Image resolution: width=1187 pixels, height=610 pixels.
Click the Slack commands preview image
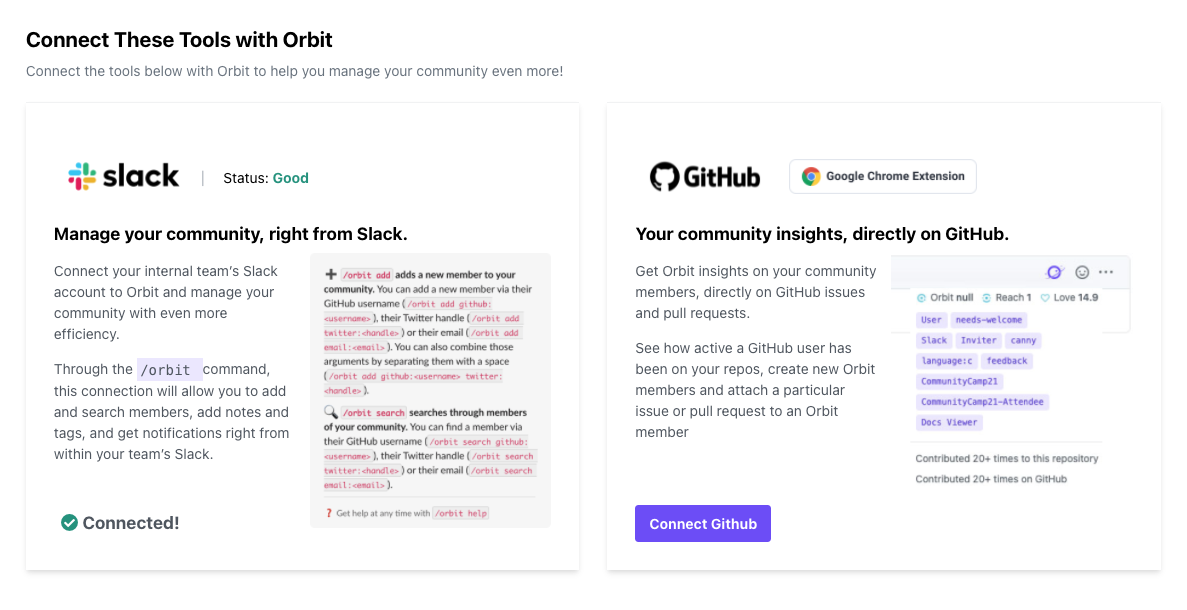(x=431, y=391)
